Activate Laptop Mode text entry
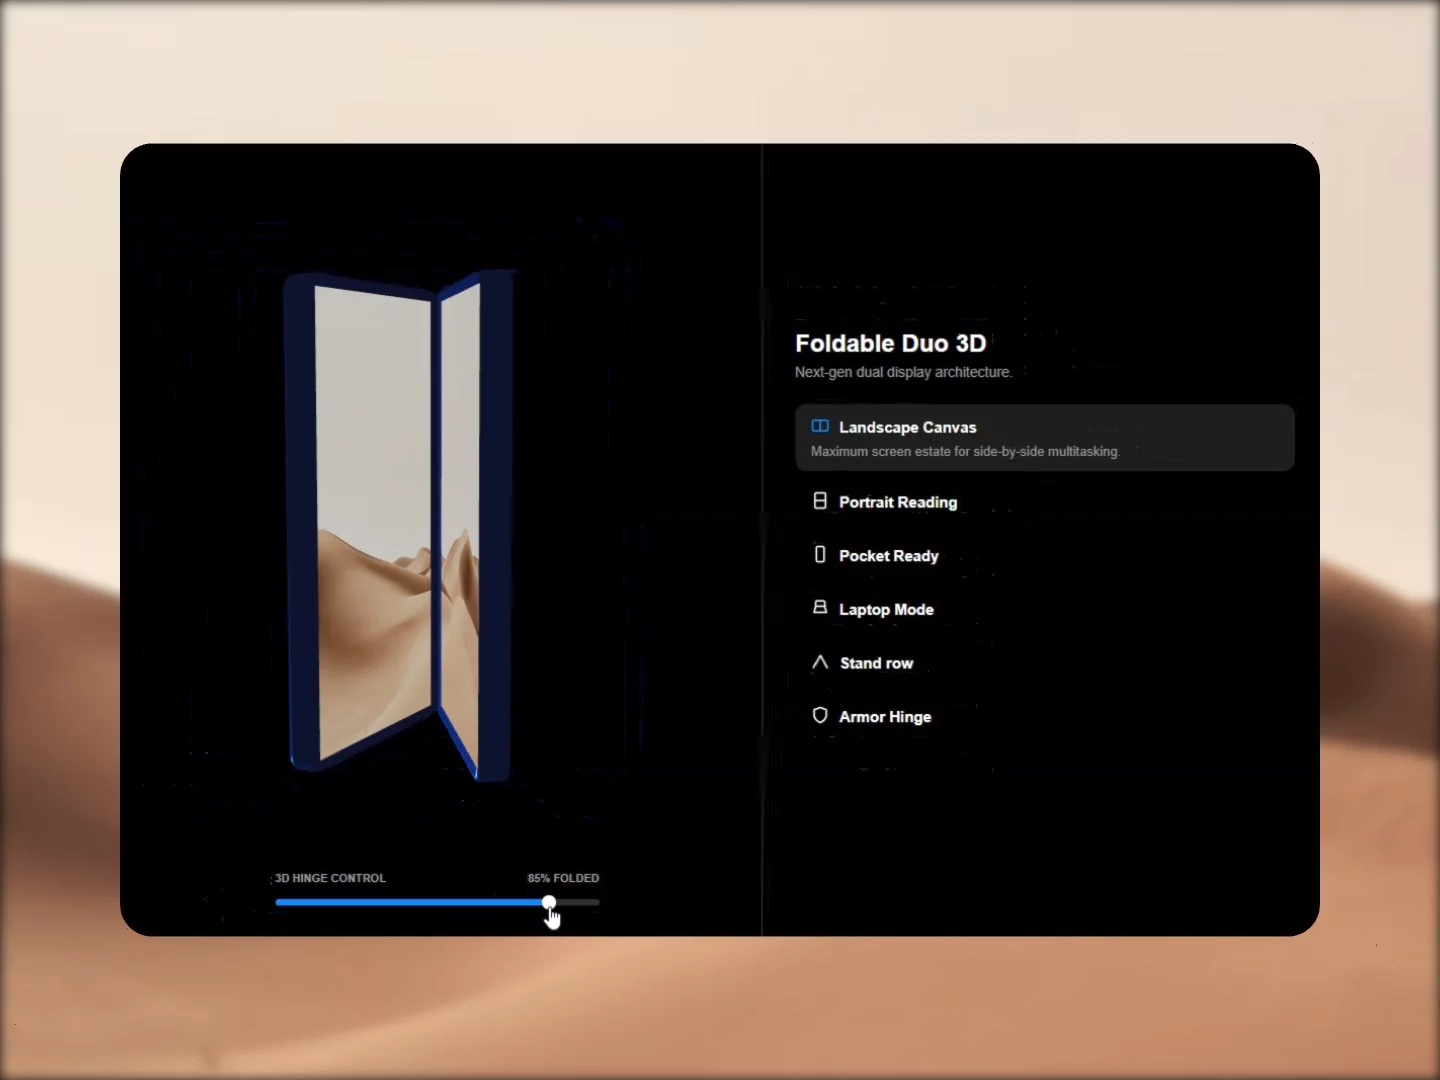This screenshot has width=1440, height=1080. tap(886, 609)
